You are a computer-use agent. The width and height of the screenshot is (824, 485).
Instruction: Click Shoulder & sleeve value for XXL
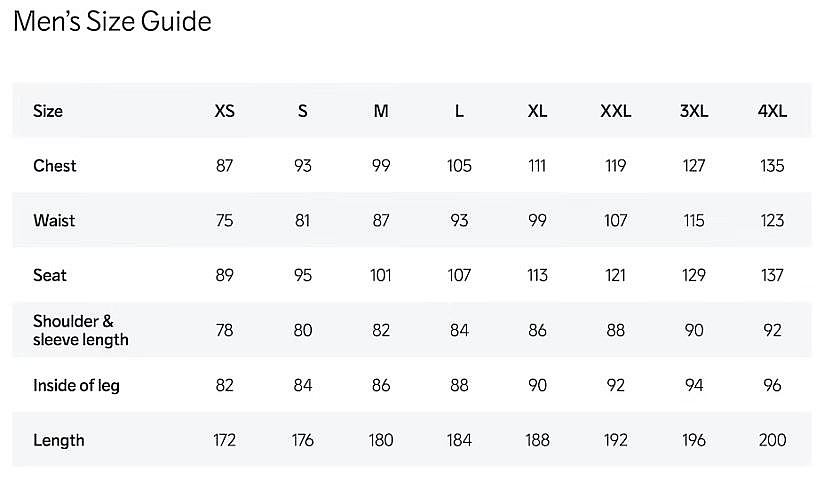615,330
